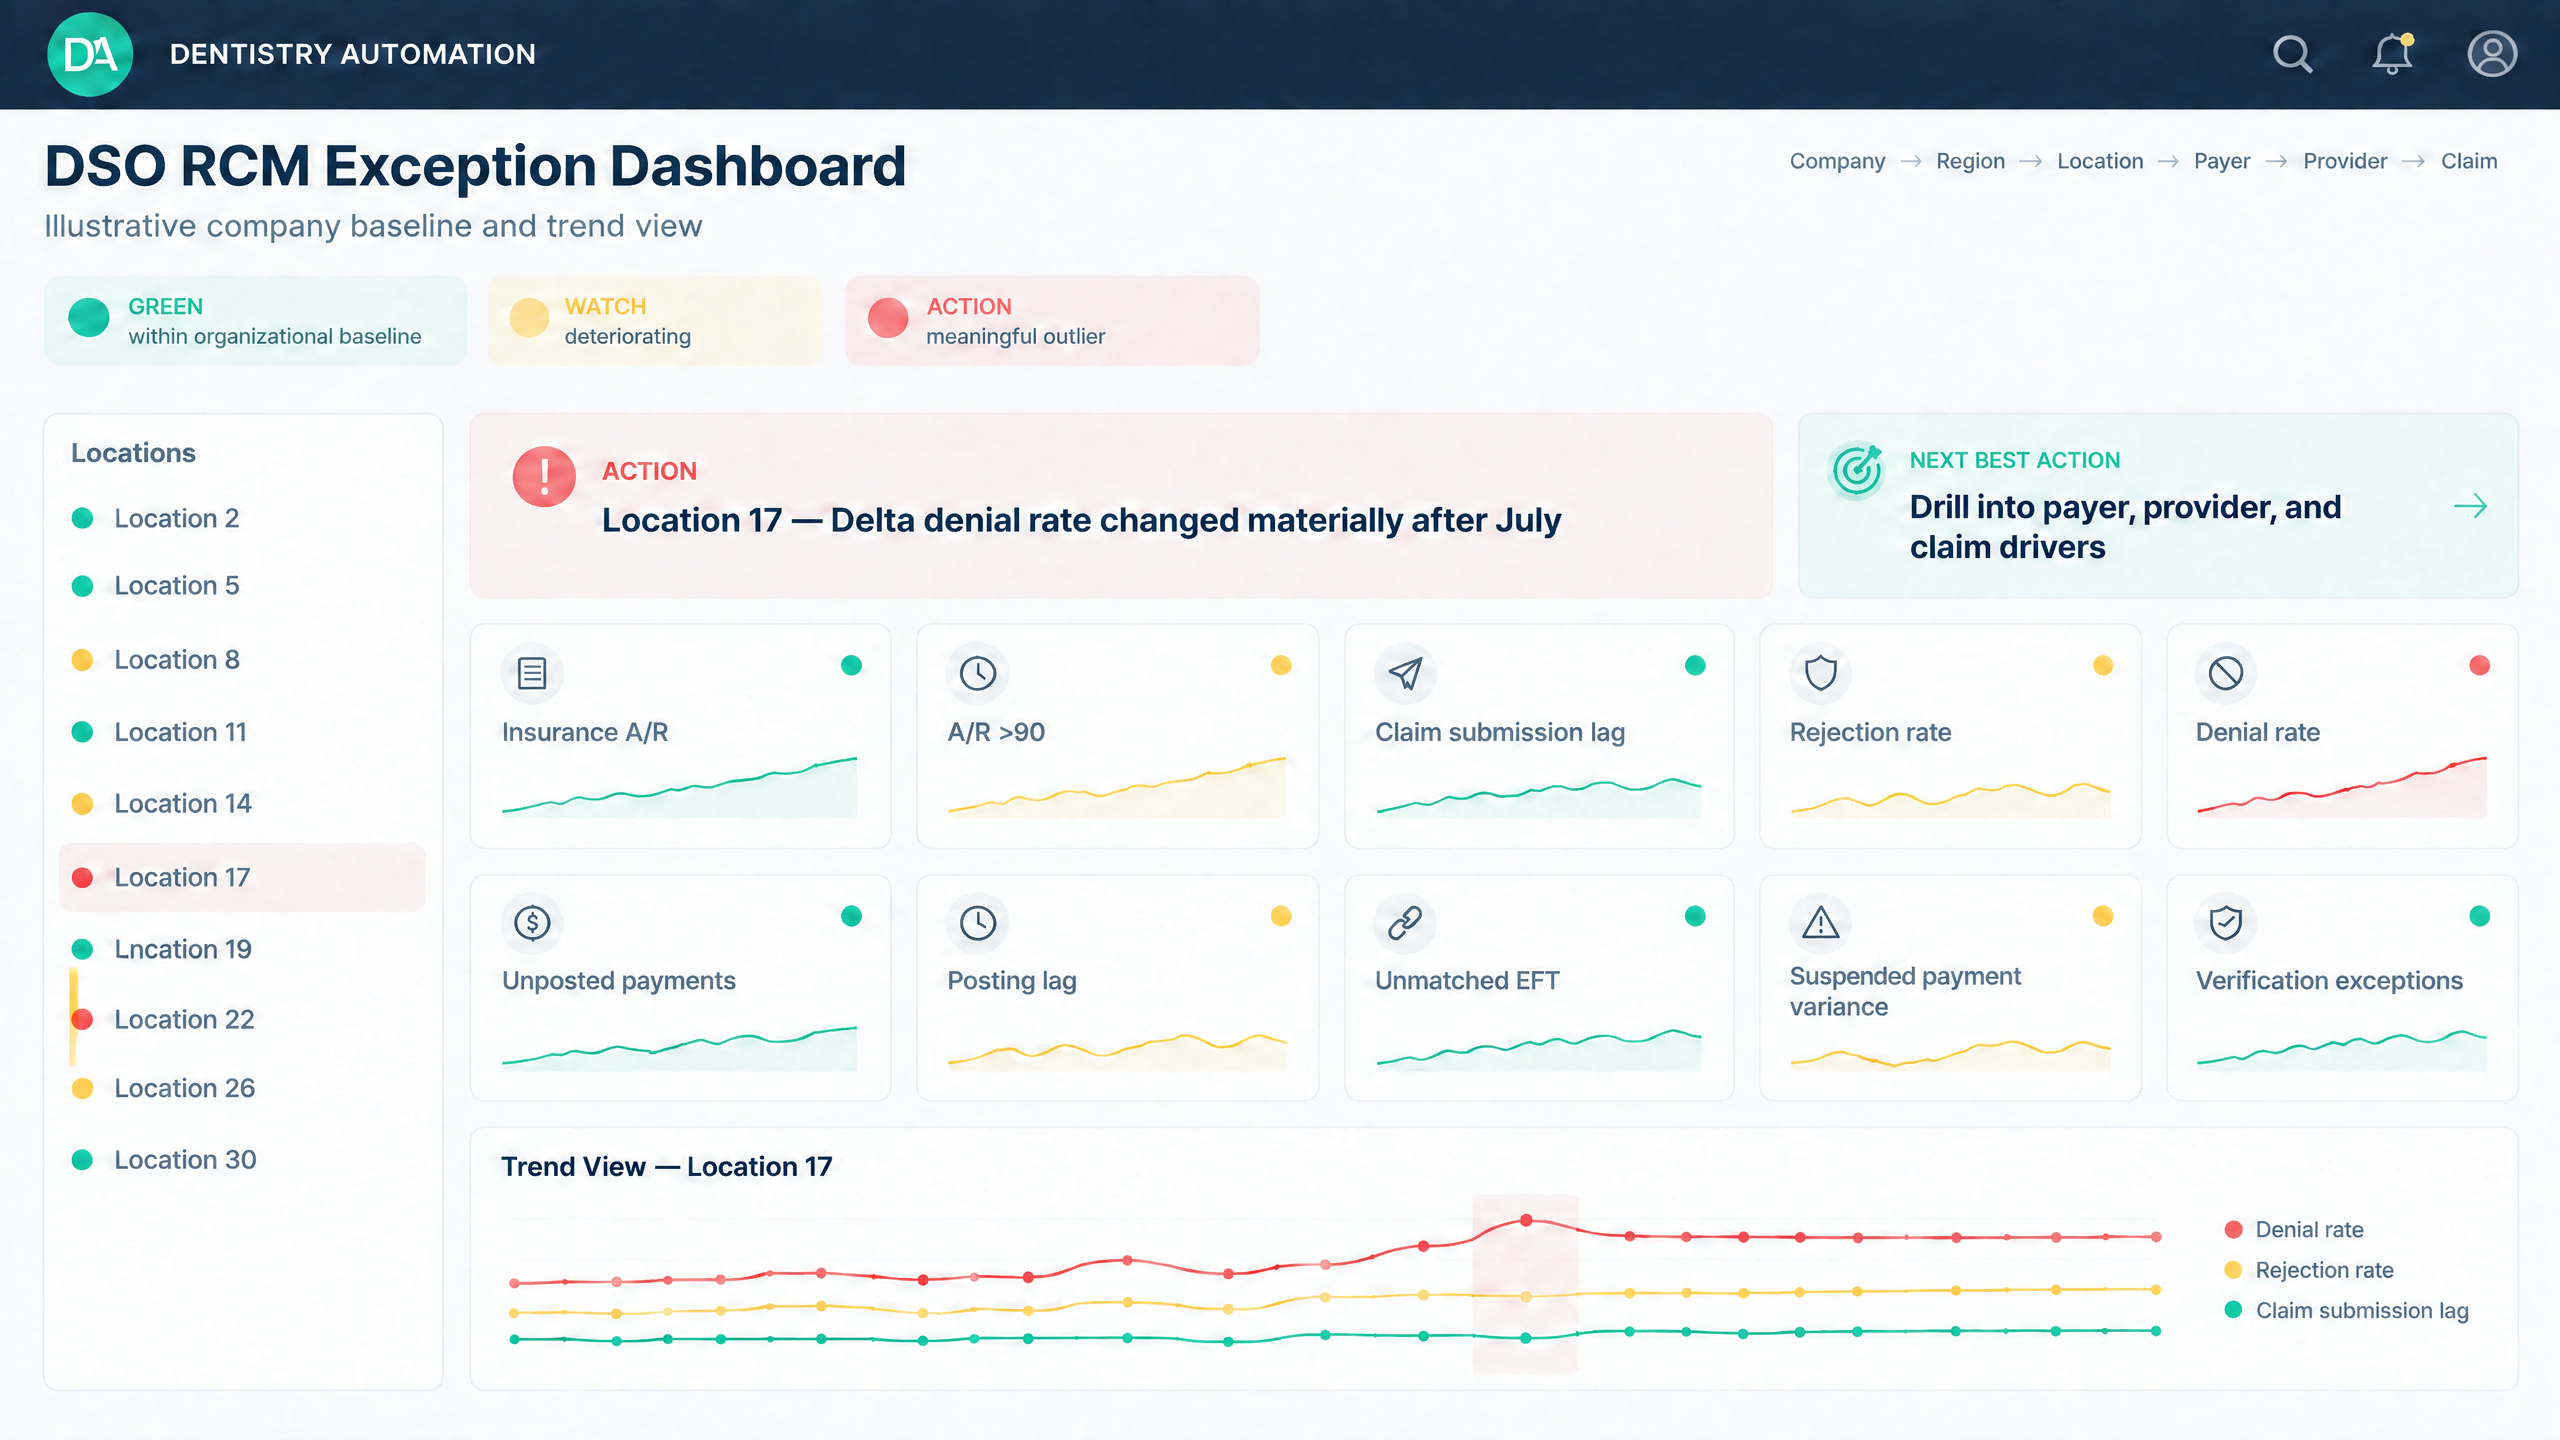Click the red status dot on Denial rate card
The image size is (2560, 1440).
tap(2479, 665)
